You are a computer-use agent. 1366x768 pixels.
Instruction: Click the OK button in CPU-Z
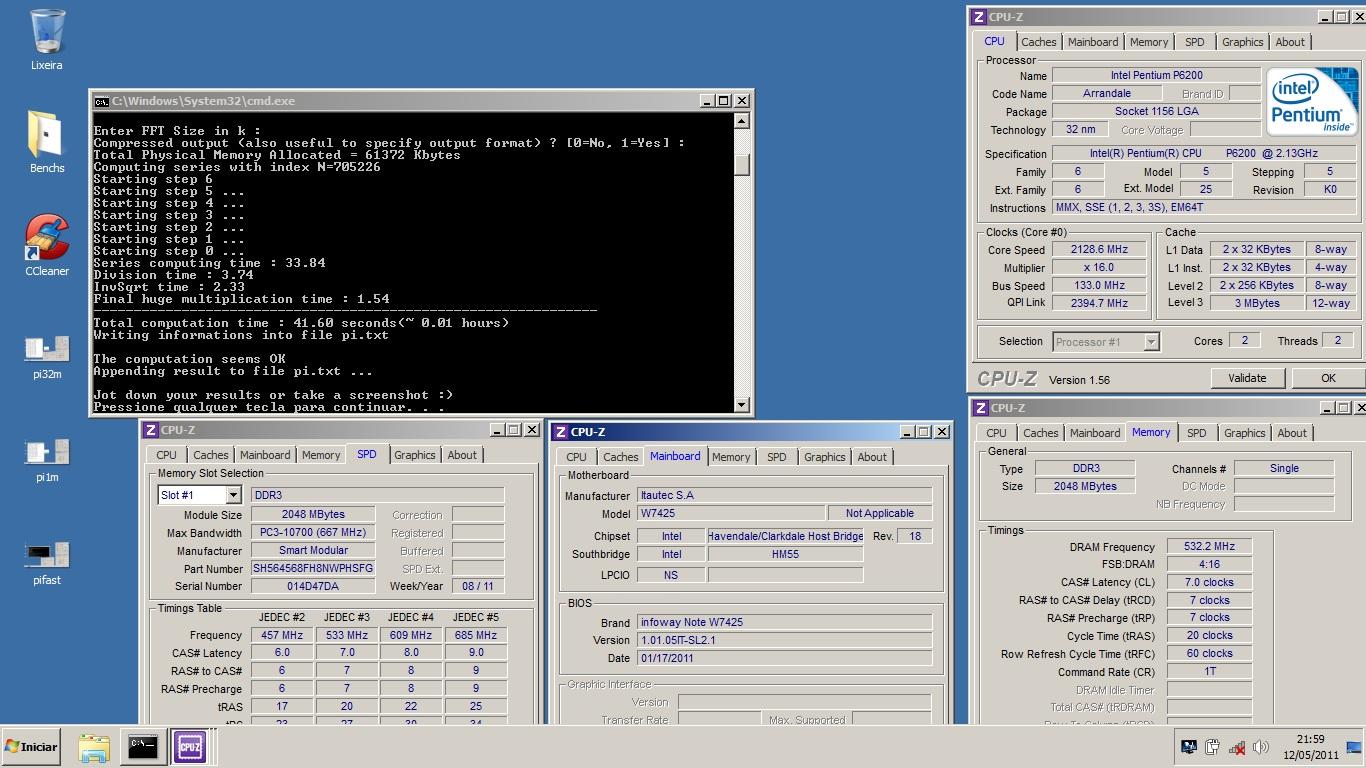click(1328, 378)
